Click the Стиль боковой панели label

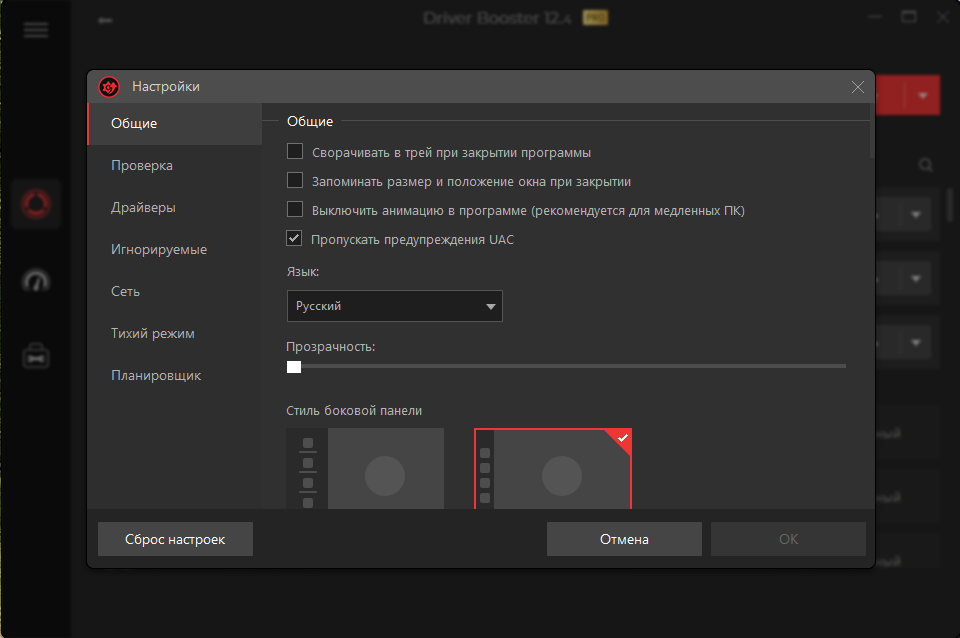coord(354,411)
